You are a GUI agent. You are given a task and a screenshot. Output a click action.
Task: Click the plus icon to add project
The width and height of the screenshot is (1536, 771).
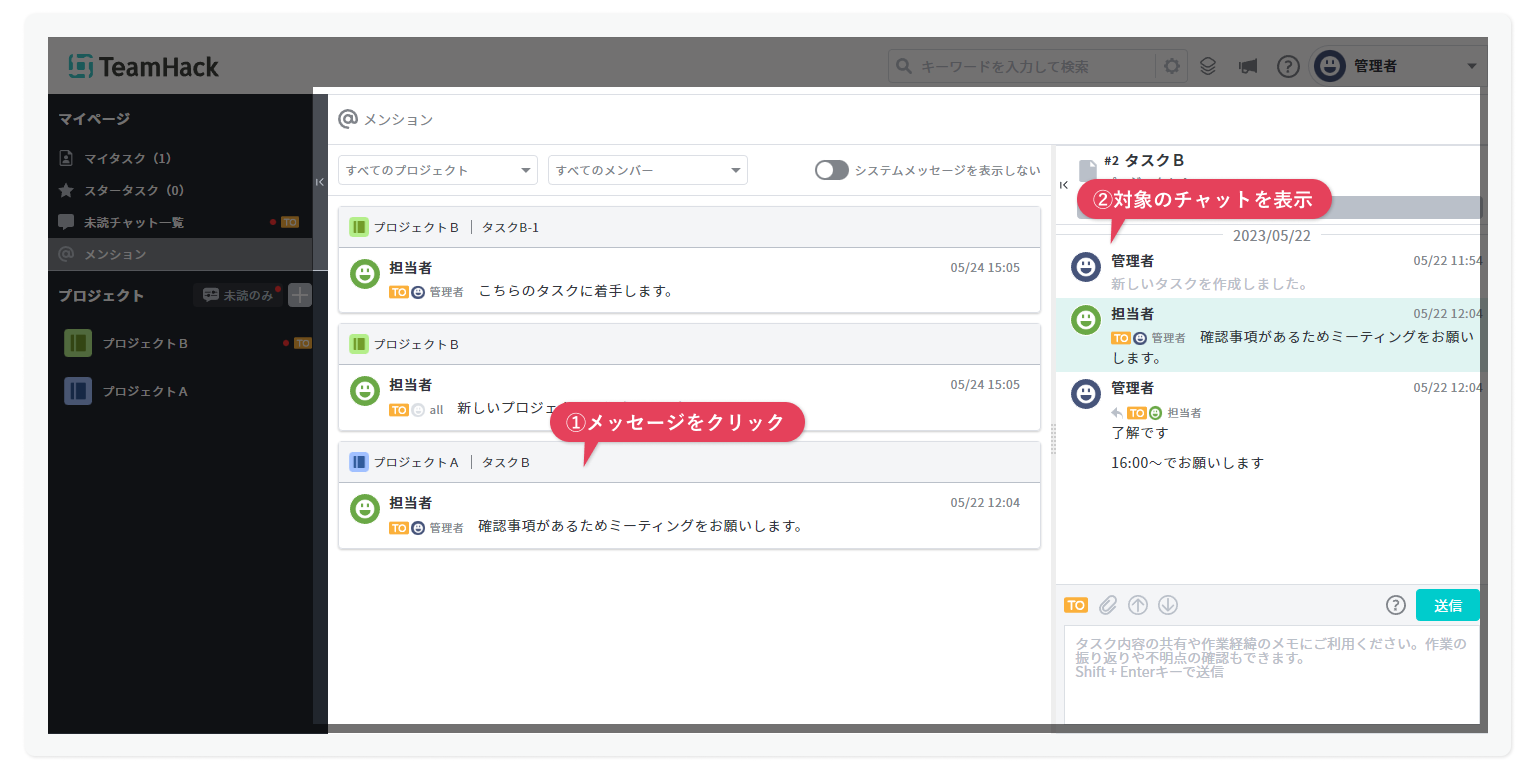pyautogui.click(x=300, y=295)
